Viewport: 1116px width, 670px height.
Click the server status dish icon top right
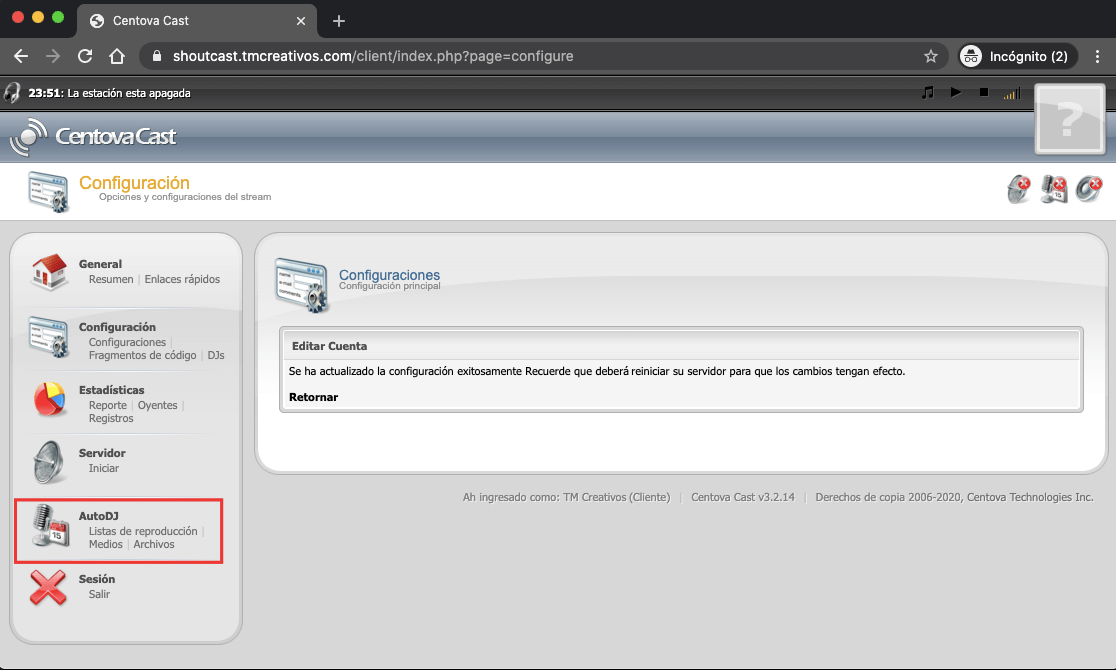point(1019,189)
